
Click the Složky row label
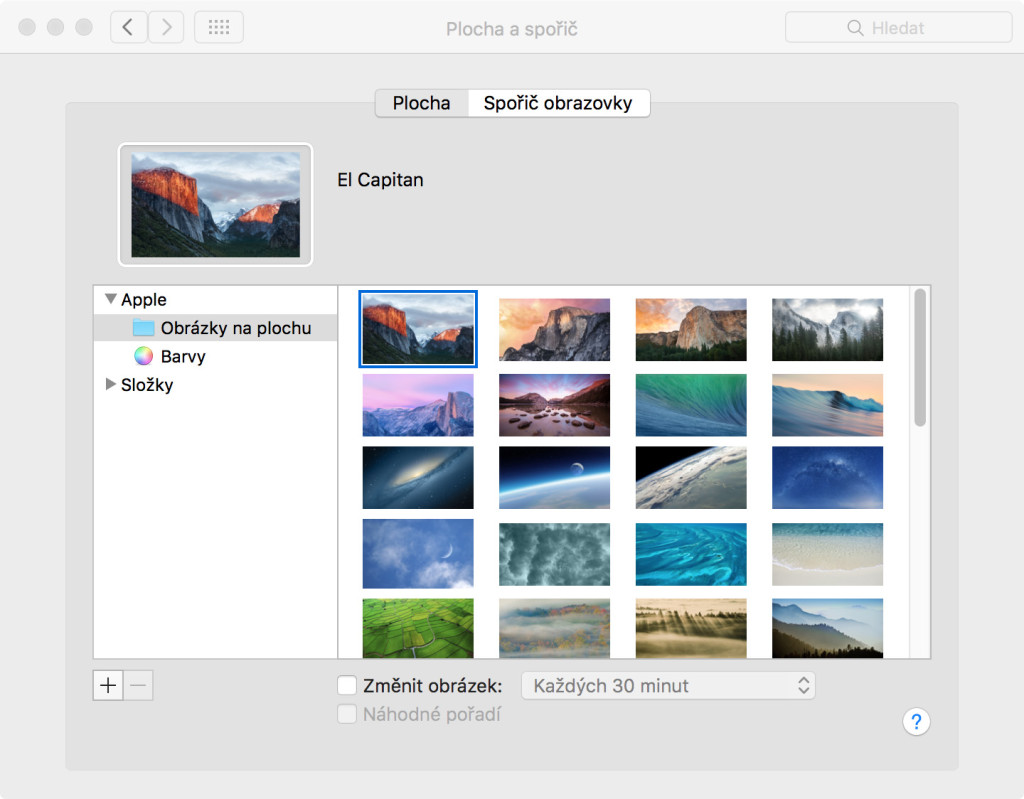(x=147, y=385)
